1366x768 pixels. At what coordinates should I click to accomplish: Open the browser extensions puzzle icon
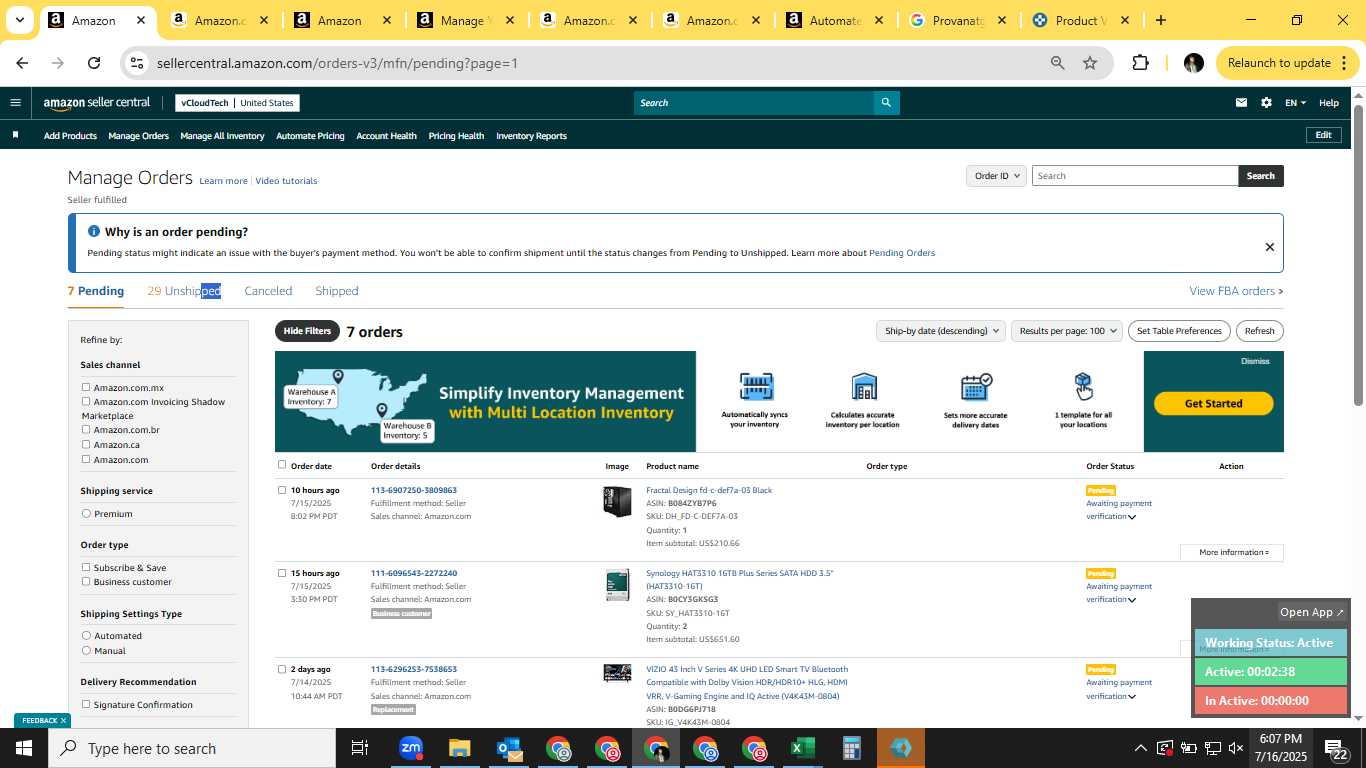1140,63
